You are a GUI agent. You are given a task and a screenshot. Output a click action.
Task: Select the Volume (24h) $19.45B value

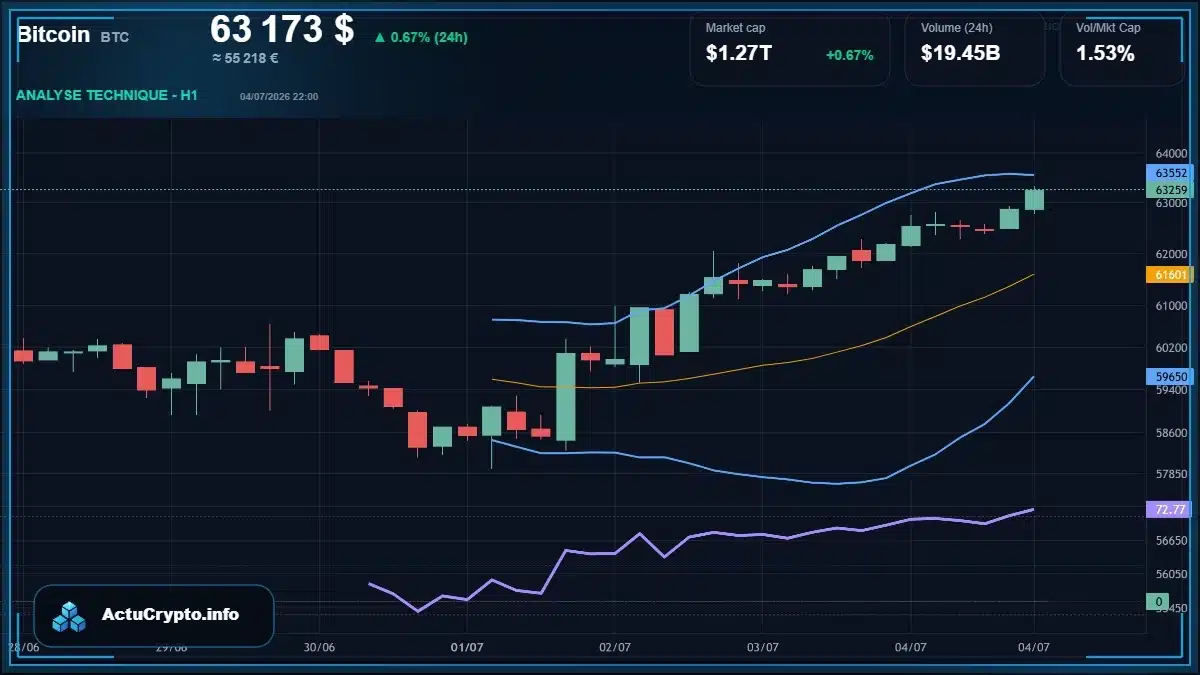(961, 54)
